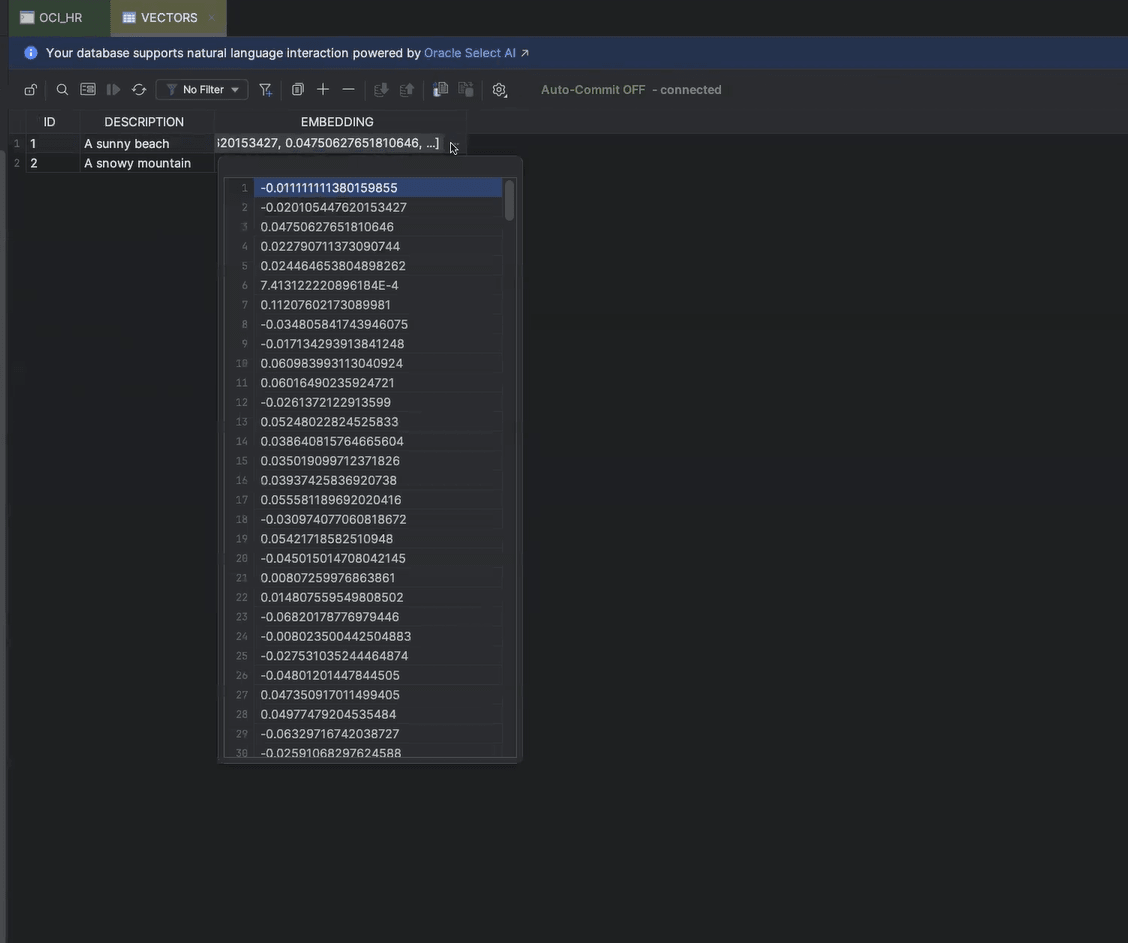
Task: Select vector value 0.047350917011499405
Action: point(377,695)
